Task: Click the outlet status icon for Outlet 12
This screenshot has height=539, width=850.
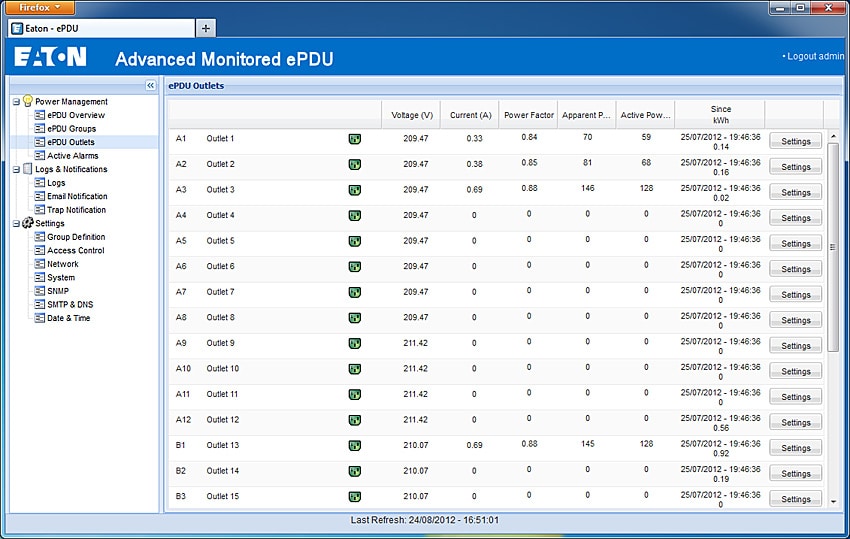Action: [x=355, y=420]
